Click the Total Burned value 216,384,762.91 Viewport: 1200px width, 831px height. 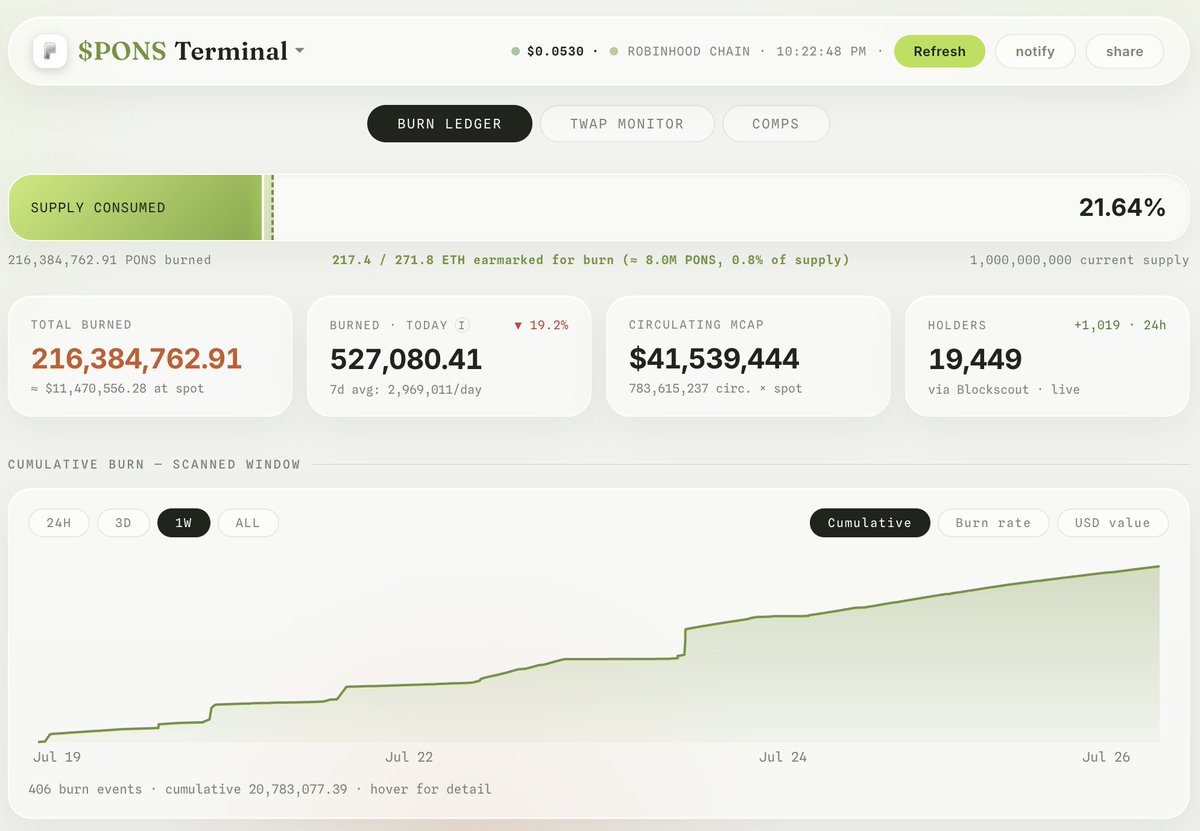click(x=136, y=359)
